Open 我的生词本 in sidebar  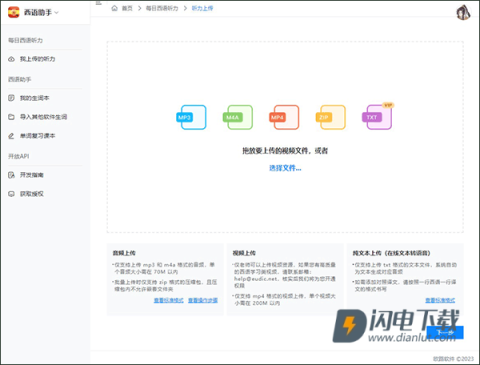34,98
